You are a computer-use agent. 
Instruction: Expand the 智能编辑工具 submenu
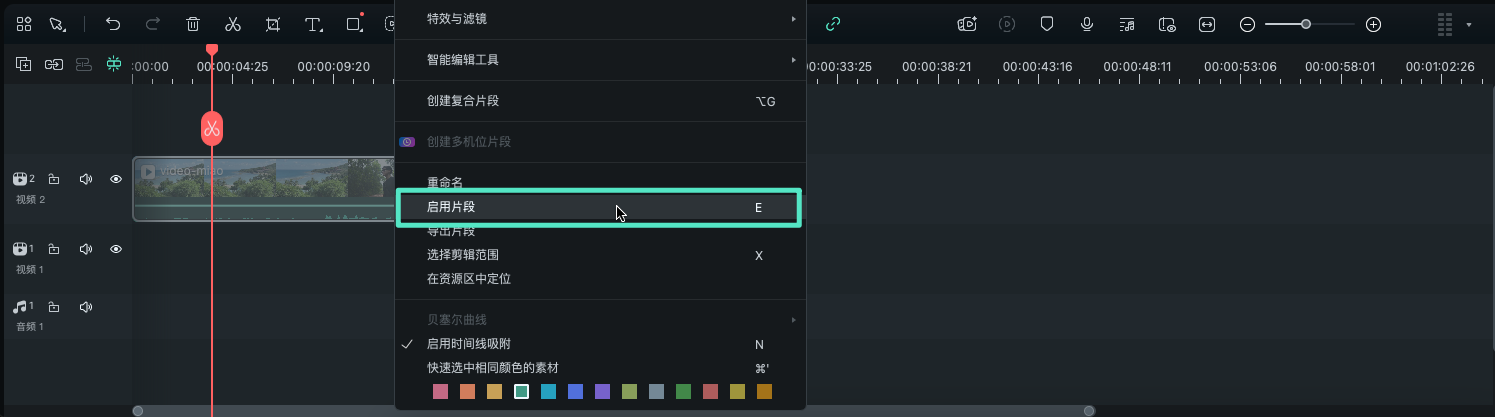point(600,60)
